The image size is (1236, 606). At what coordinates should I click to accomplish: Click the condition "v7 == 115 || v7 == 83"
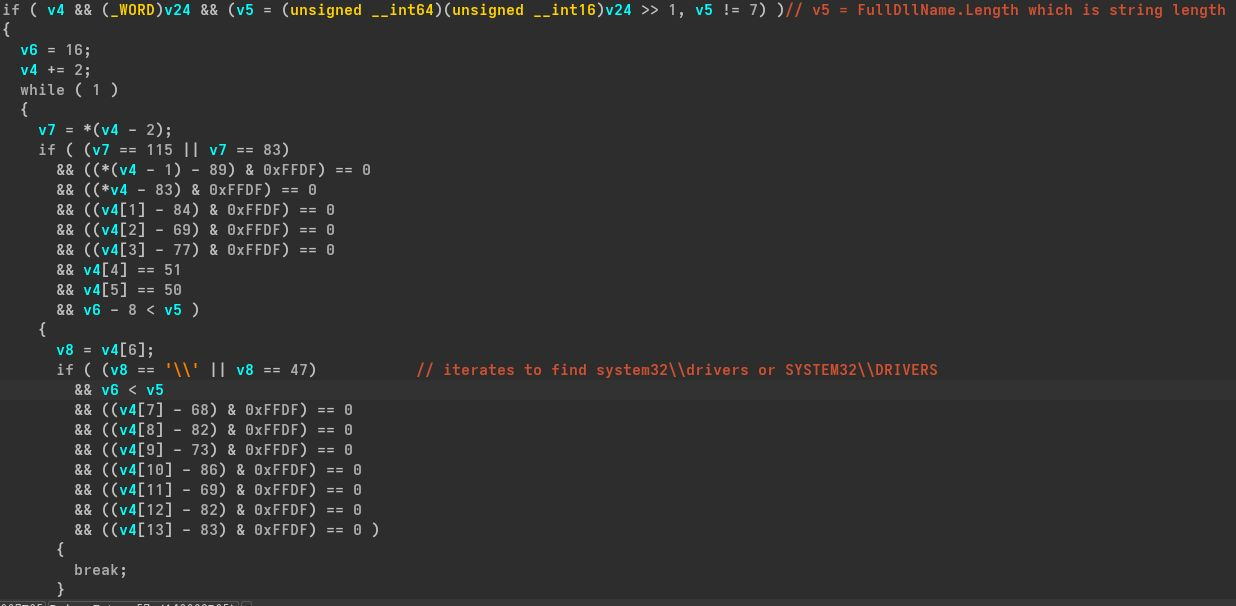tap(186, 150)
